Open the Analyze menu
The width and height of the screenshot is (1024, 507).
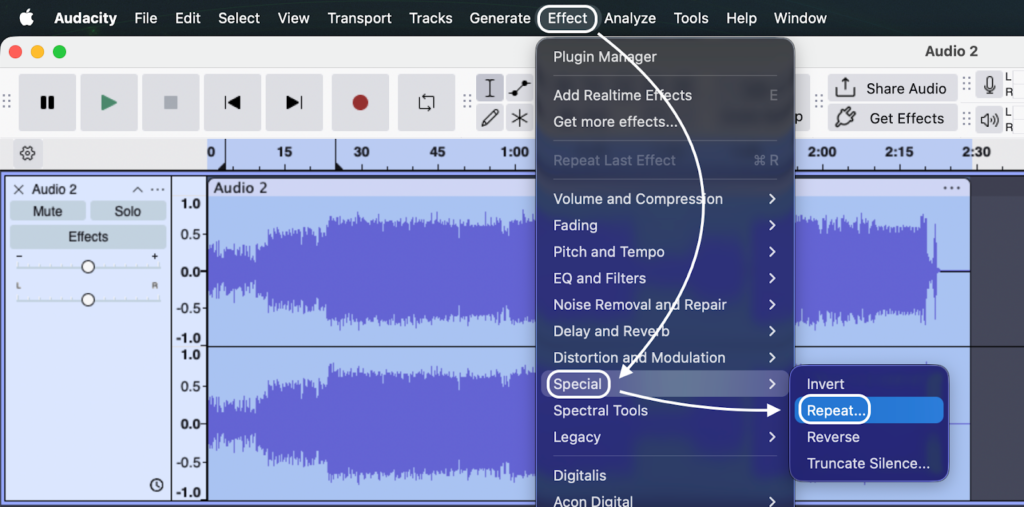pyautogui.click(x=630, y=18)
